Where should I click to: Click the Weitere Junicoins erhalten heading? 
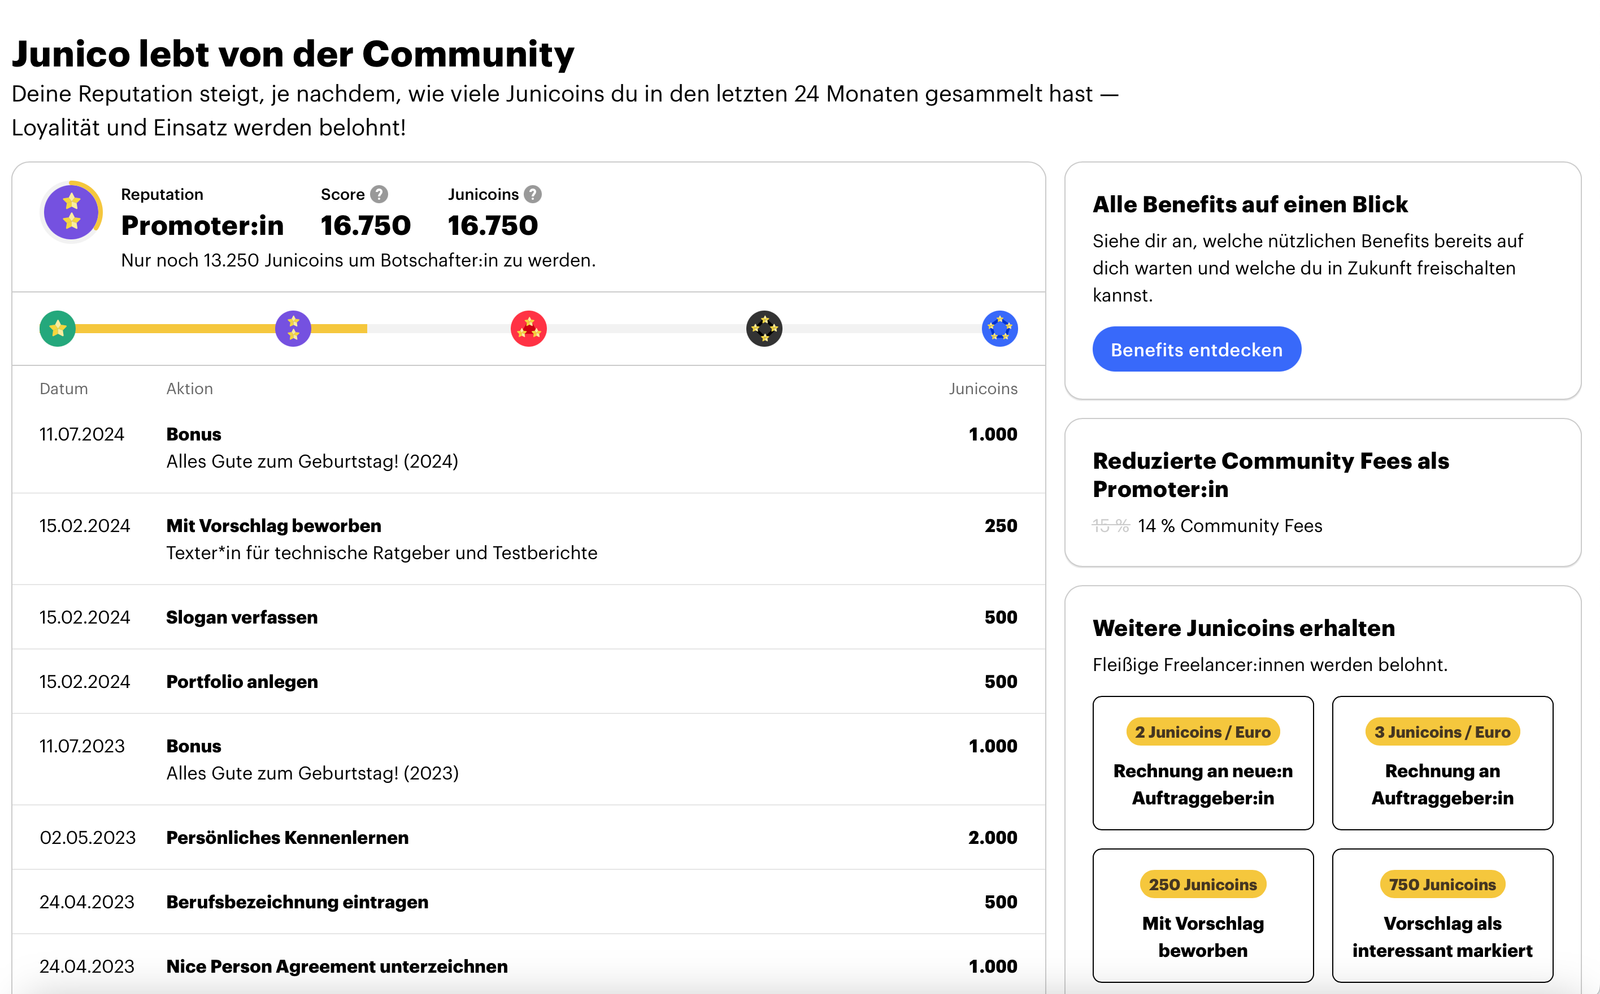click(x=1244, y=628)
